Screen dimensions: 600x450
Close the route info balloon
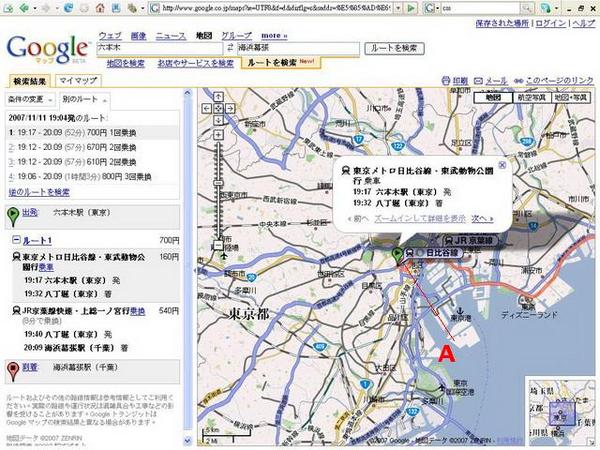(502, 165)
